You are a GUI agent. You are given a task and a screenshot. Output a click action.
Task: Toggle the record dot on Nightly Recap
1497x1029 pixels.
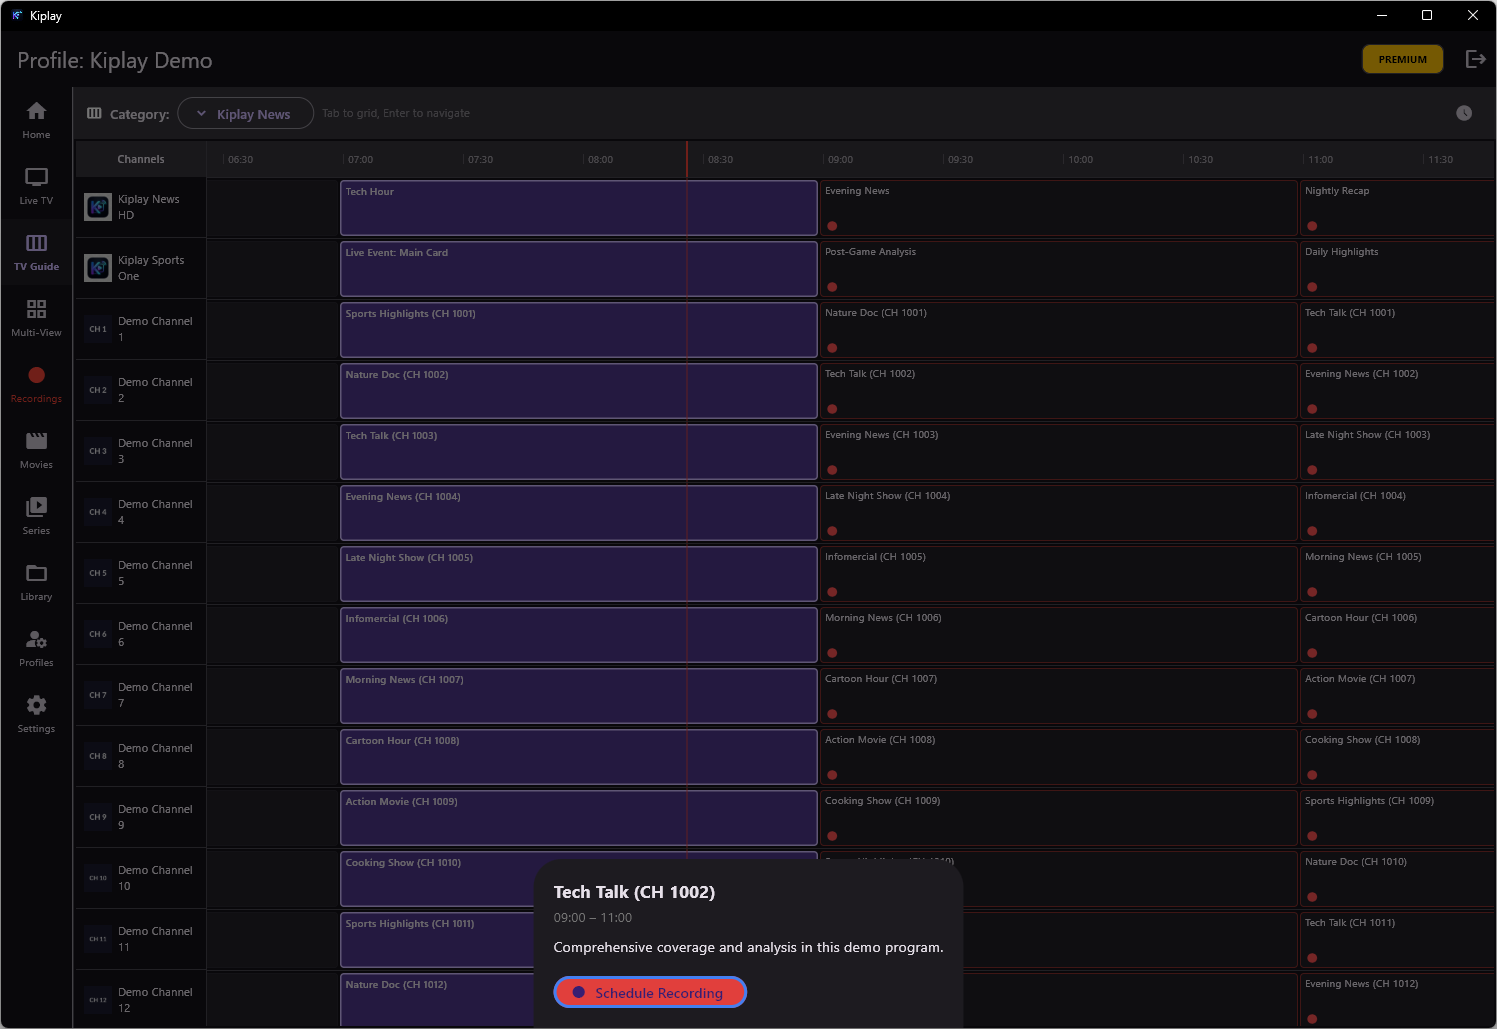(1311, 226)
